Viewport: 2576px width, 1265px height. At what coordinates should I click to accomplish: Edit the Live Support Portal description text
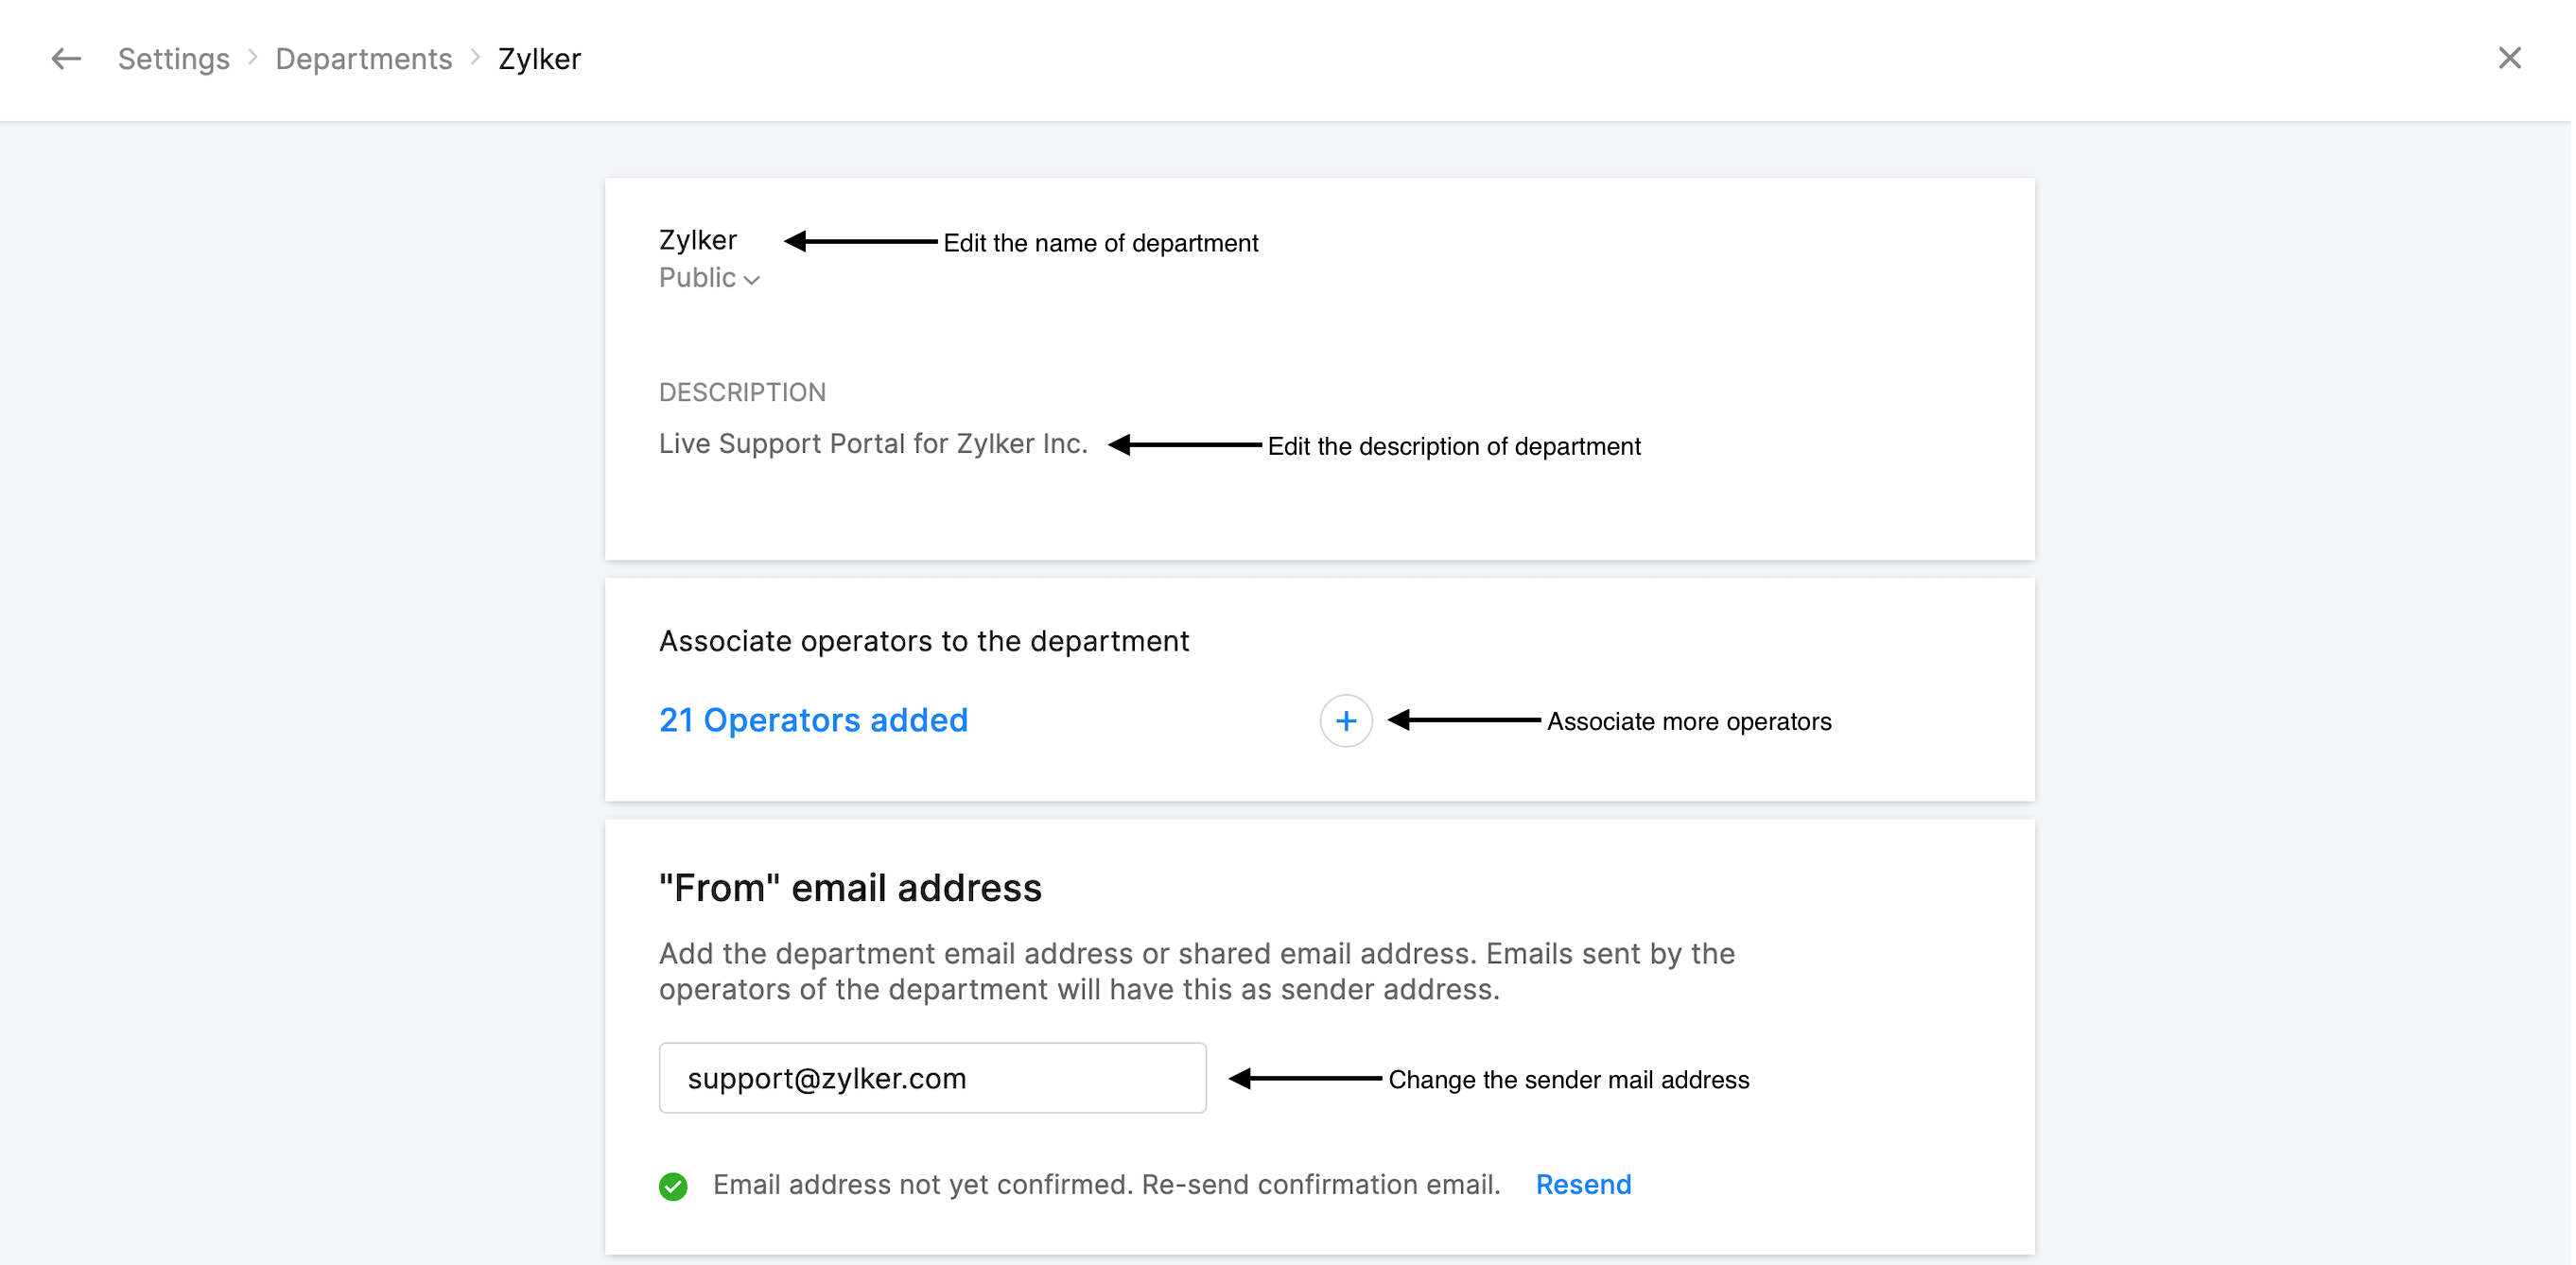[872, 443]
